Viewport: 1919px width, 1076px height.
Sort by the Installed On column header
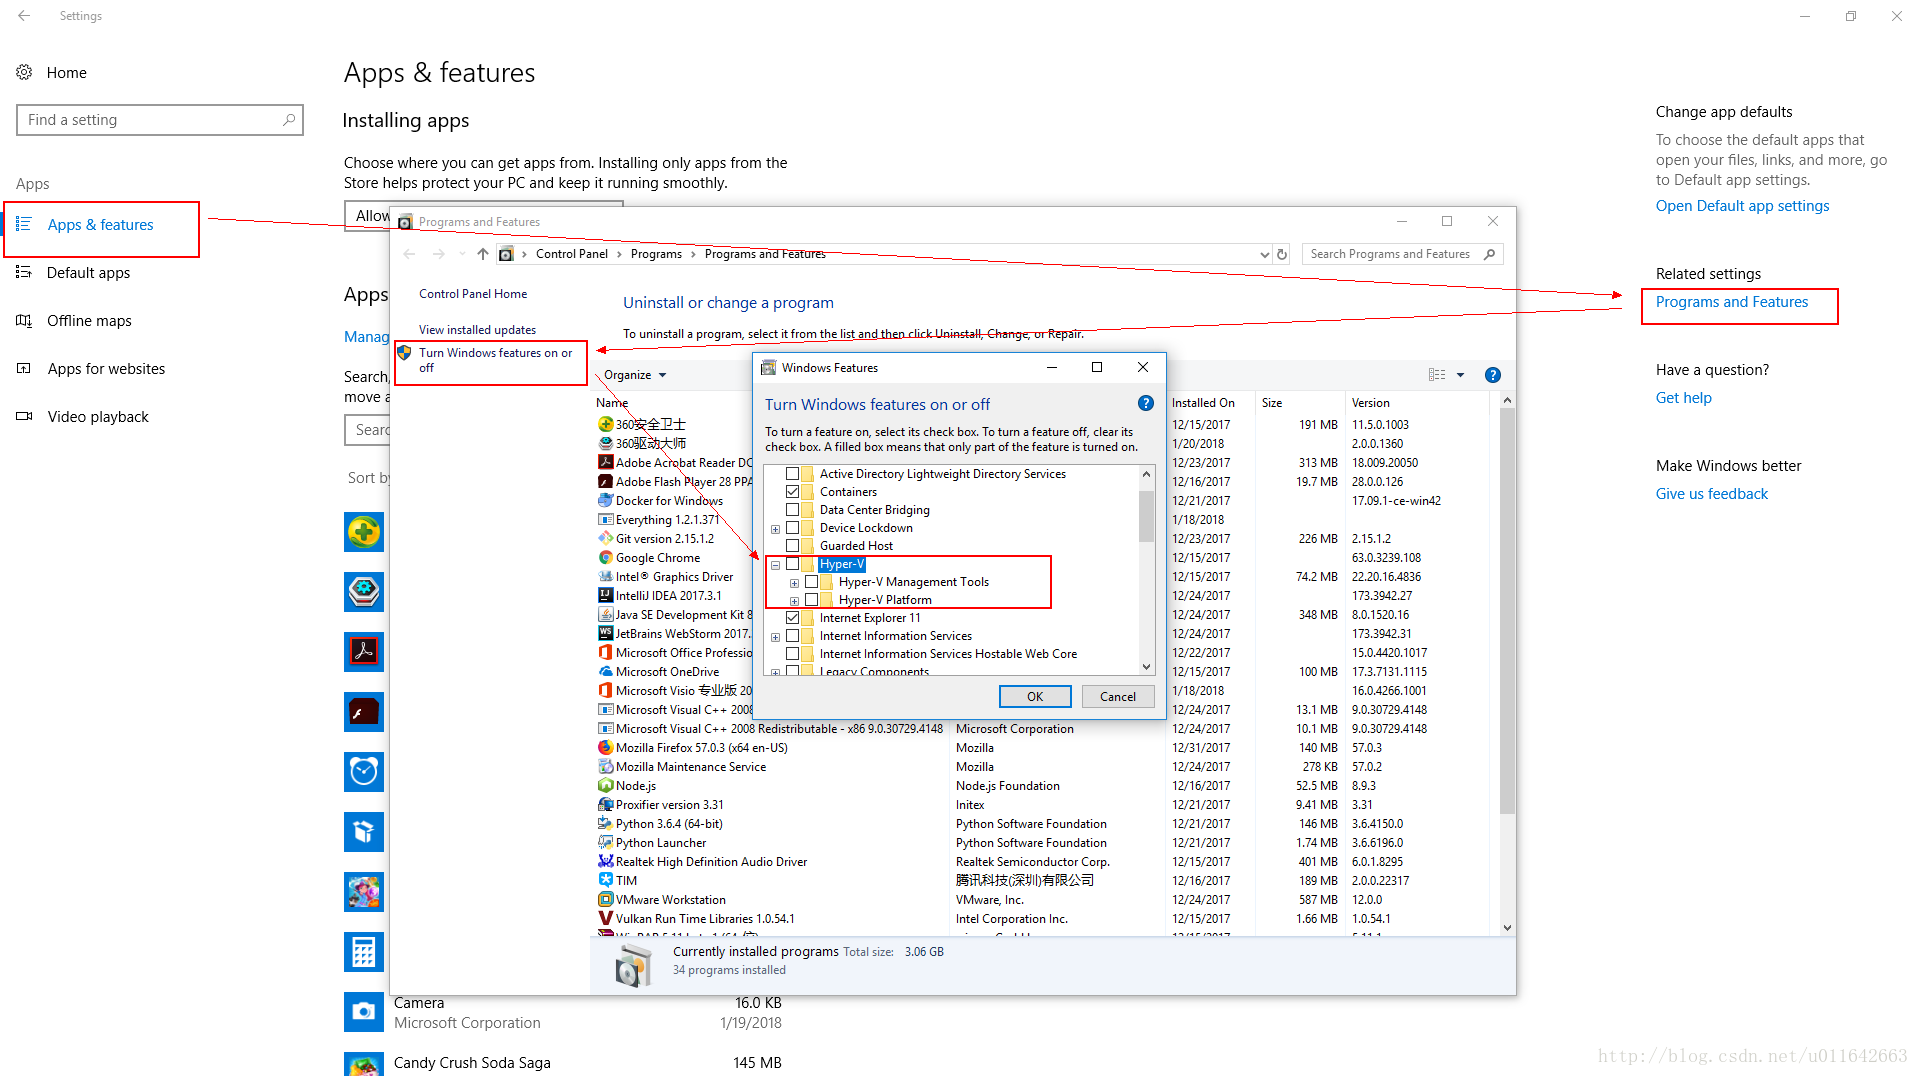(1203, 403)
